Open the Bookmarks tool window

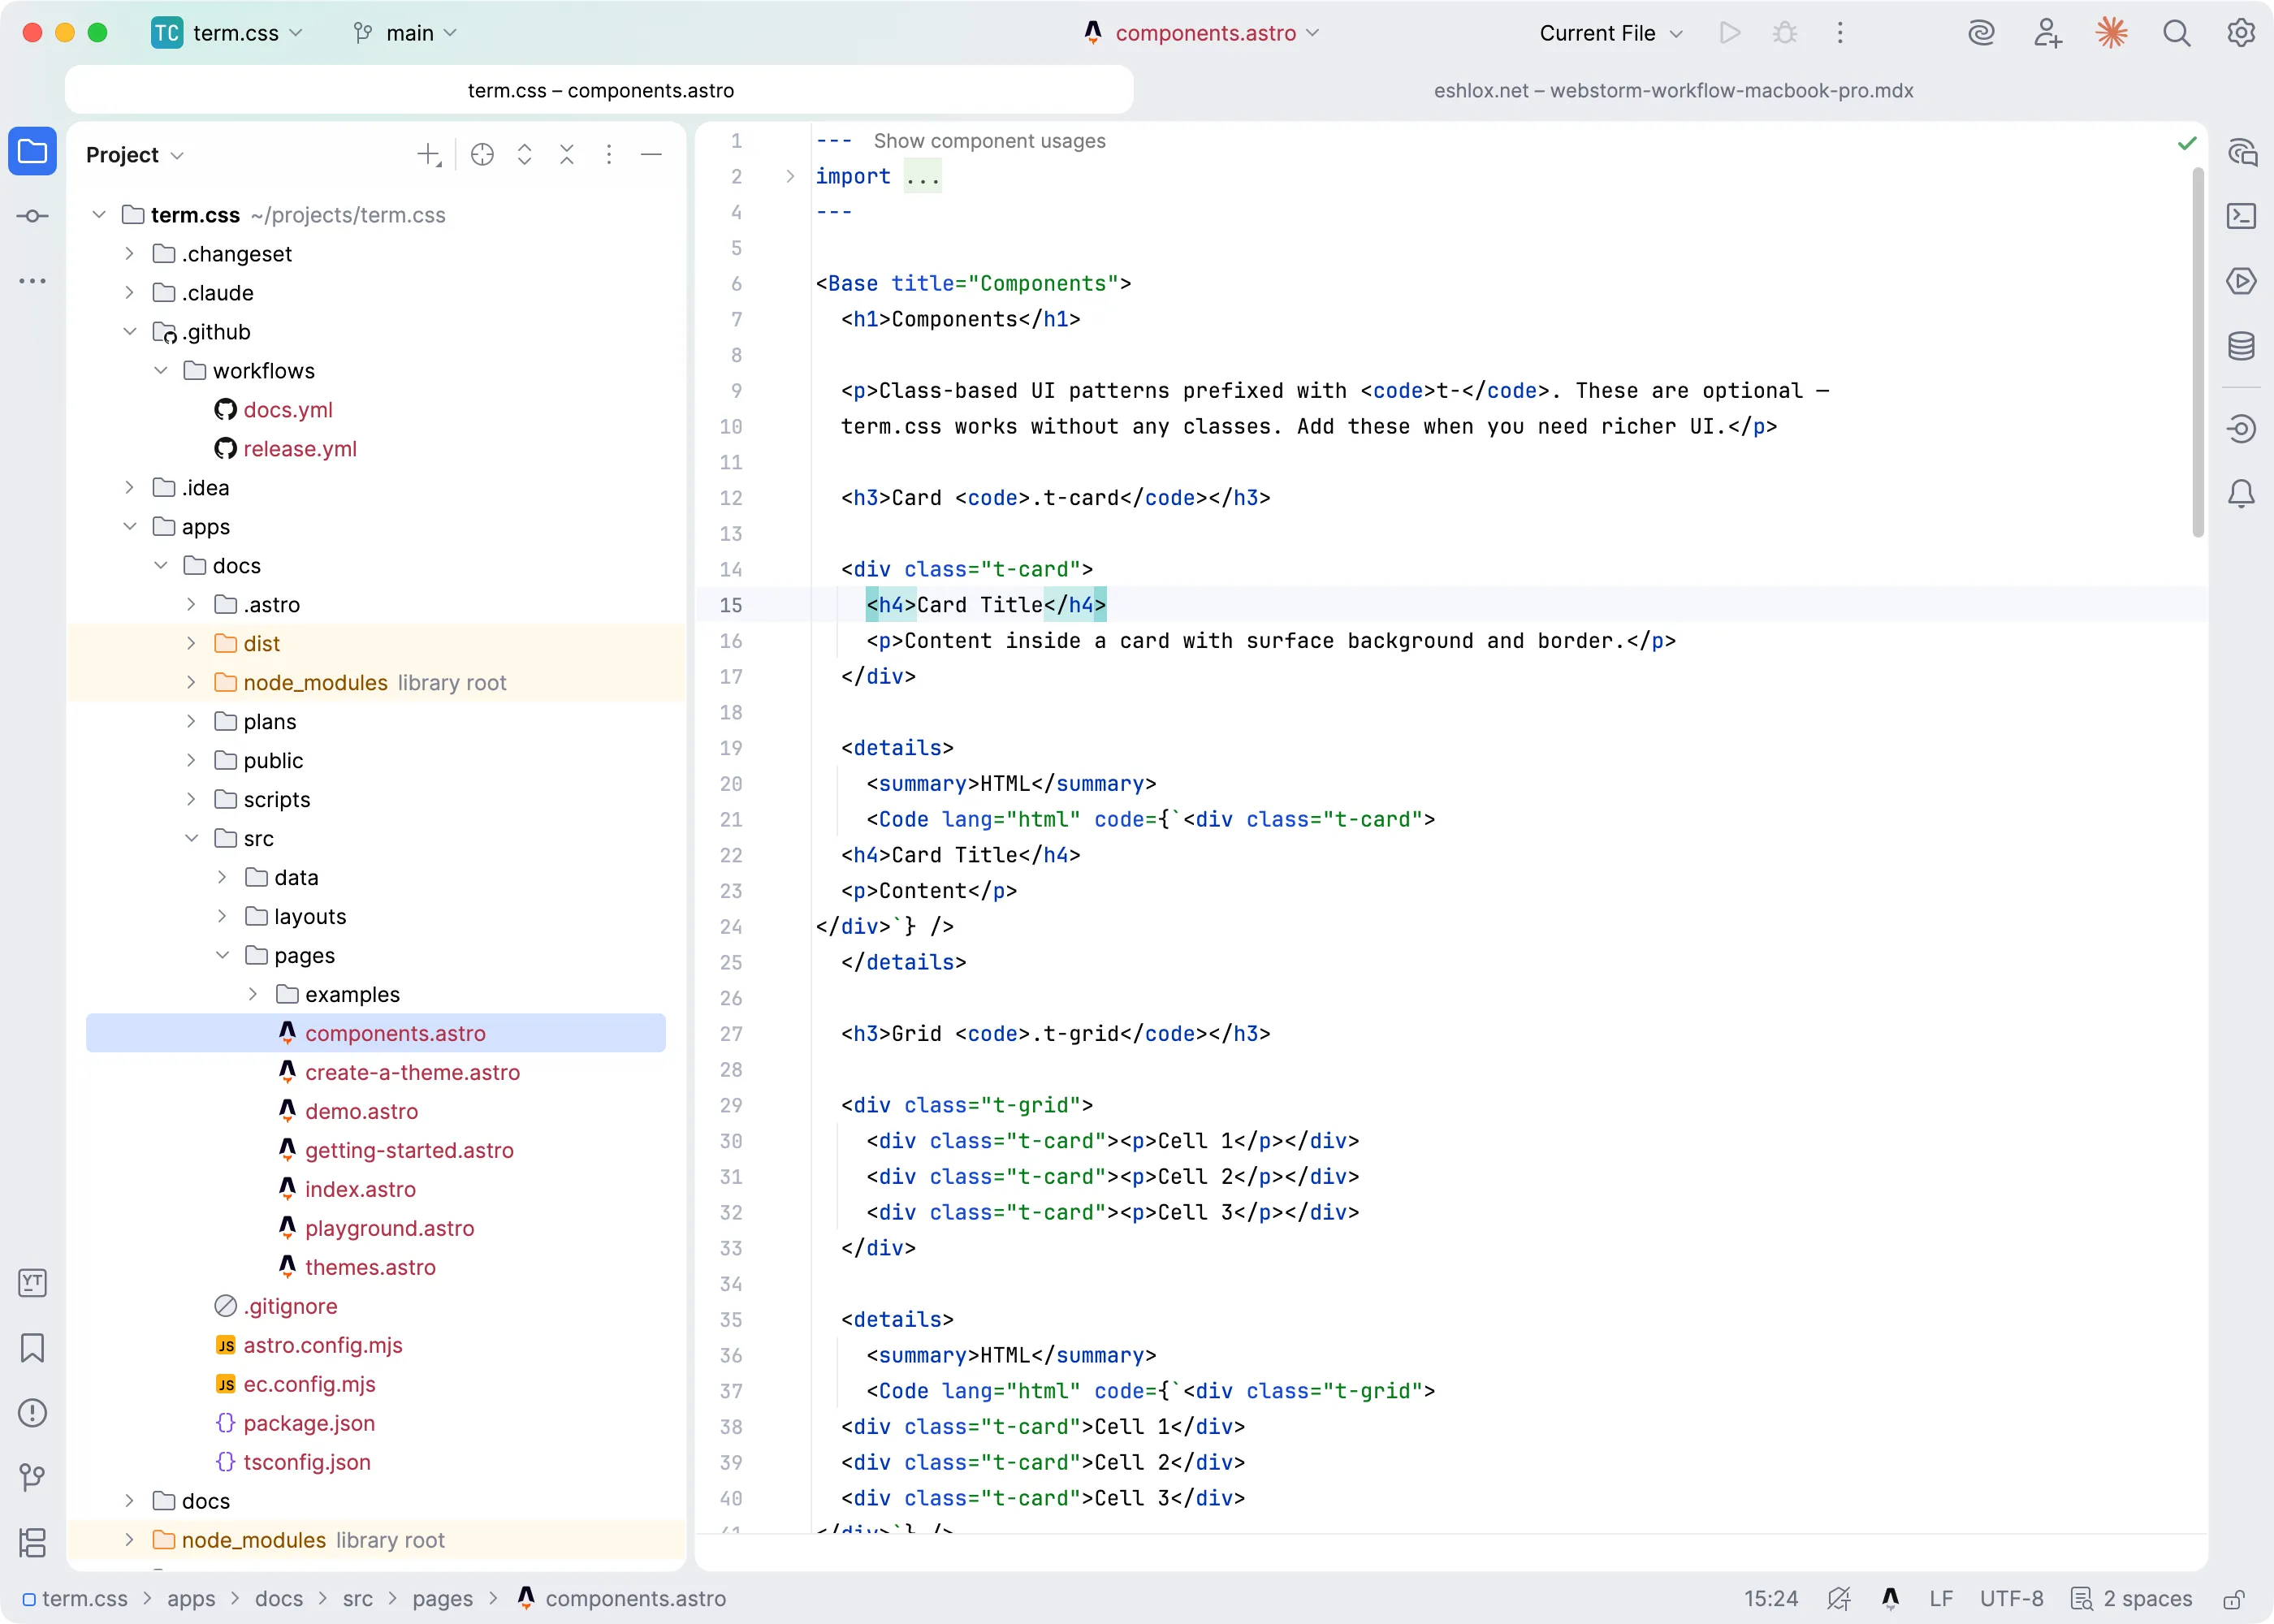[x=33, y=1349]
